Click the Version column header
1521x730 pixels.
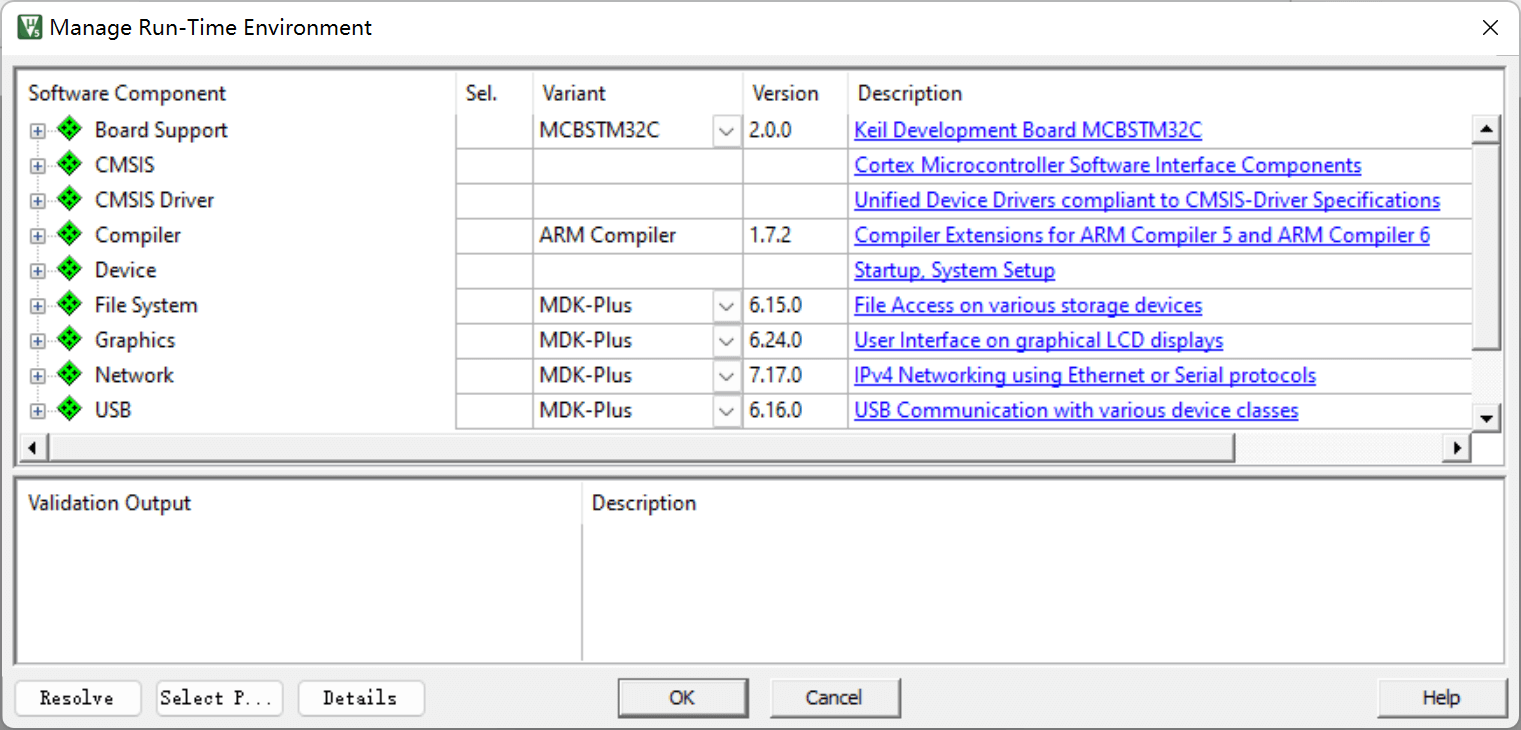[785, 93]
